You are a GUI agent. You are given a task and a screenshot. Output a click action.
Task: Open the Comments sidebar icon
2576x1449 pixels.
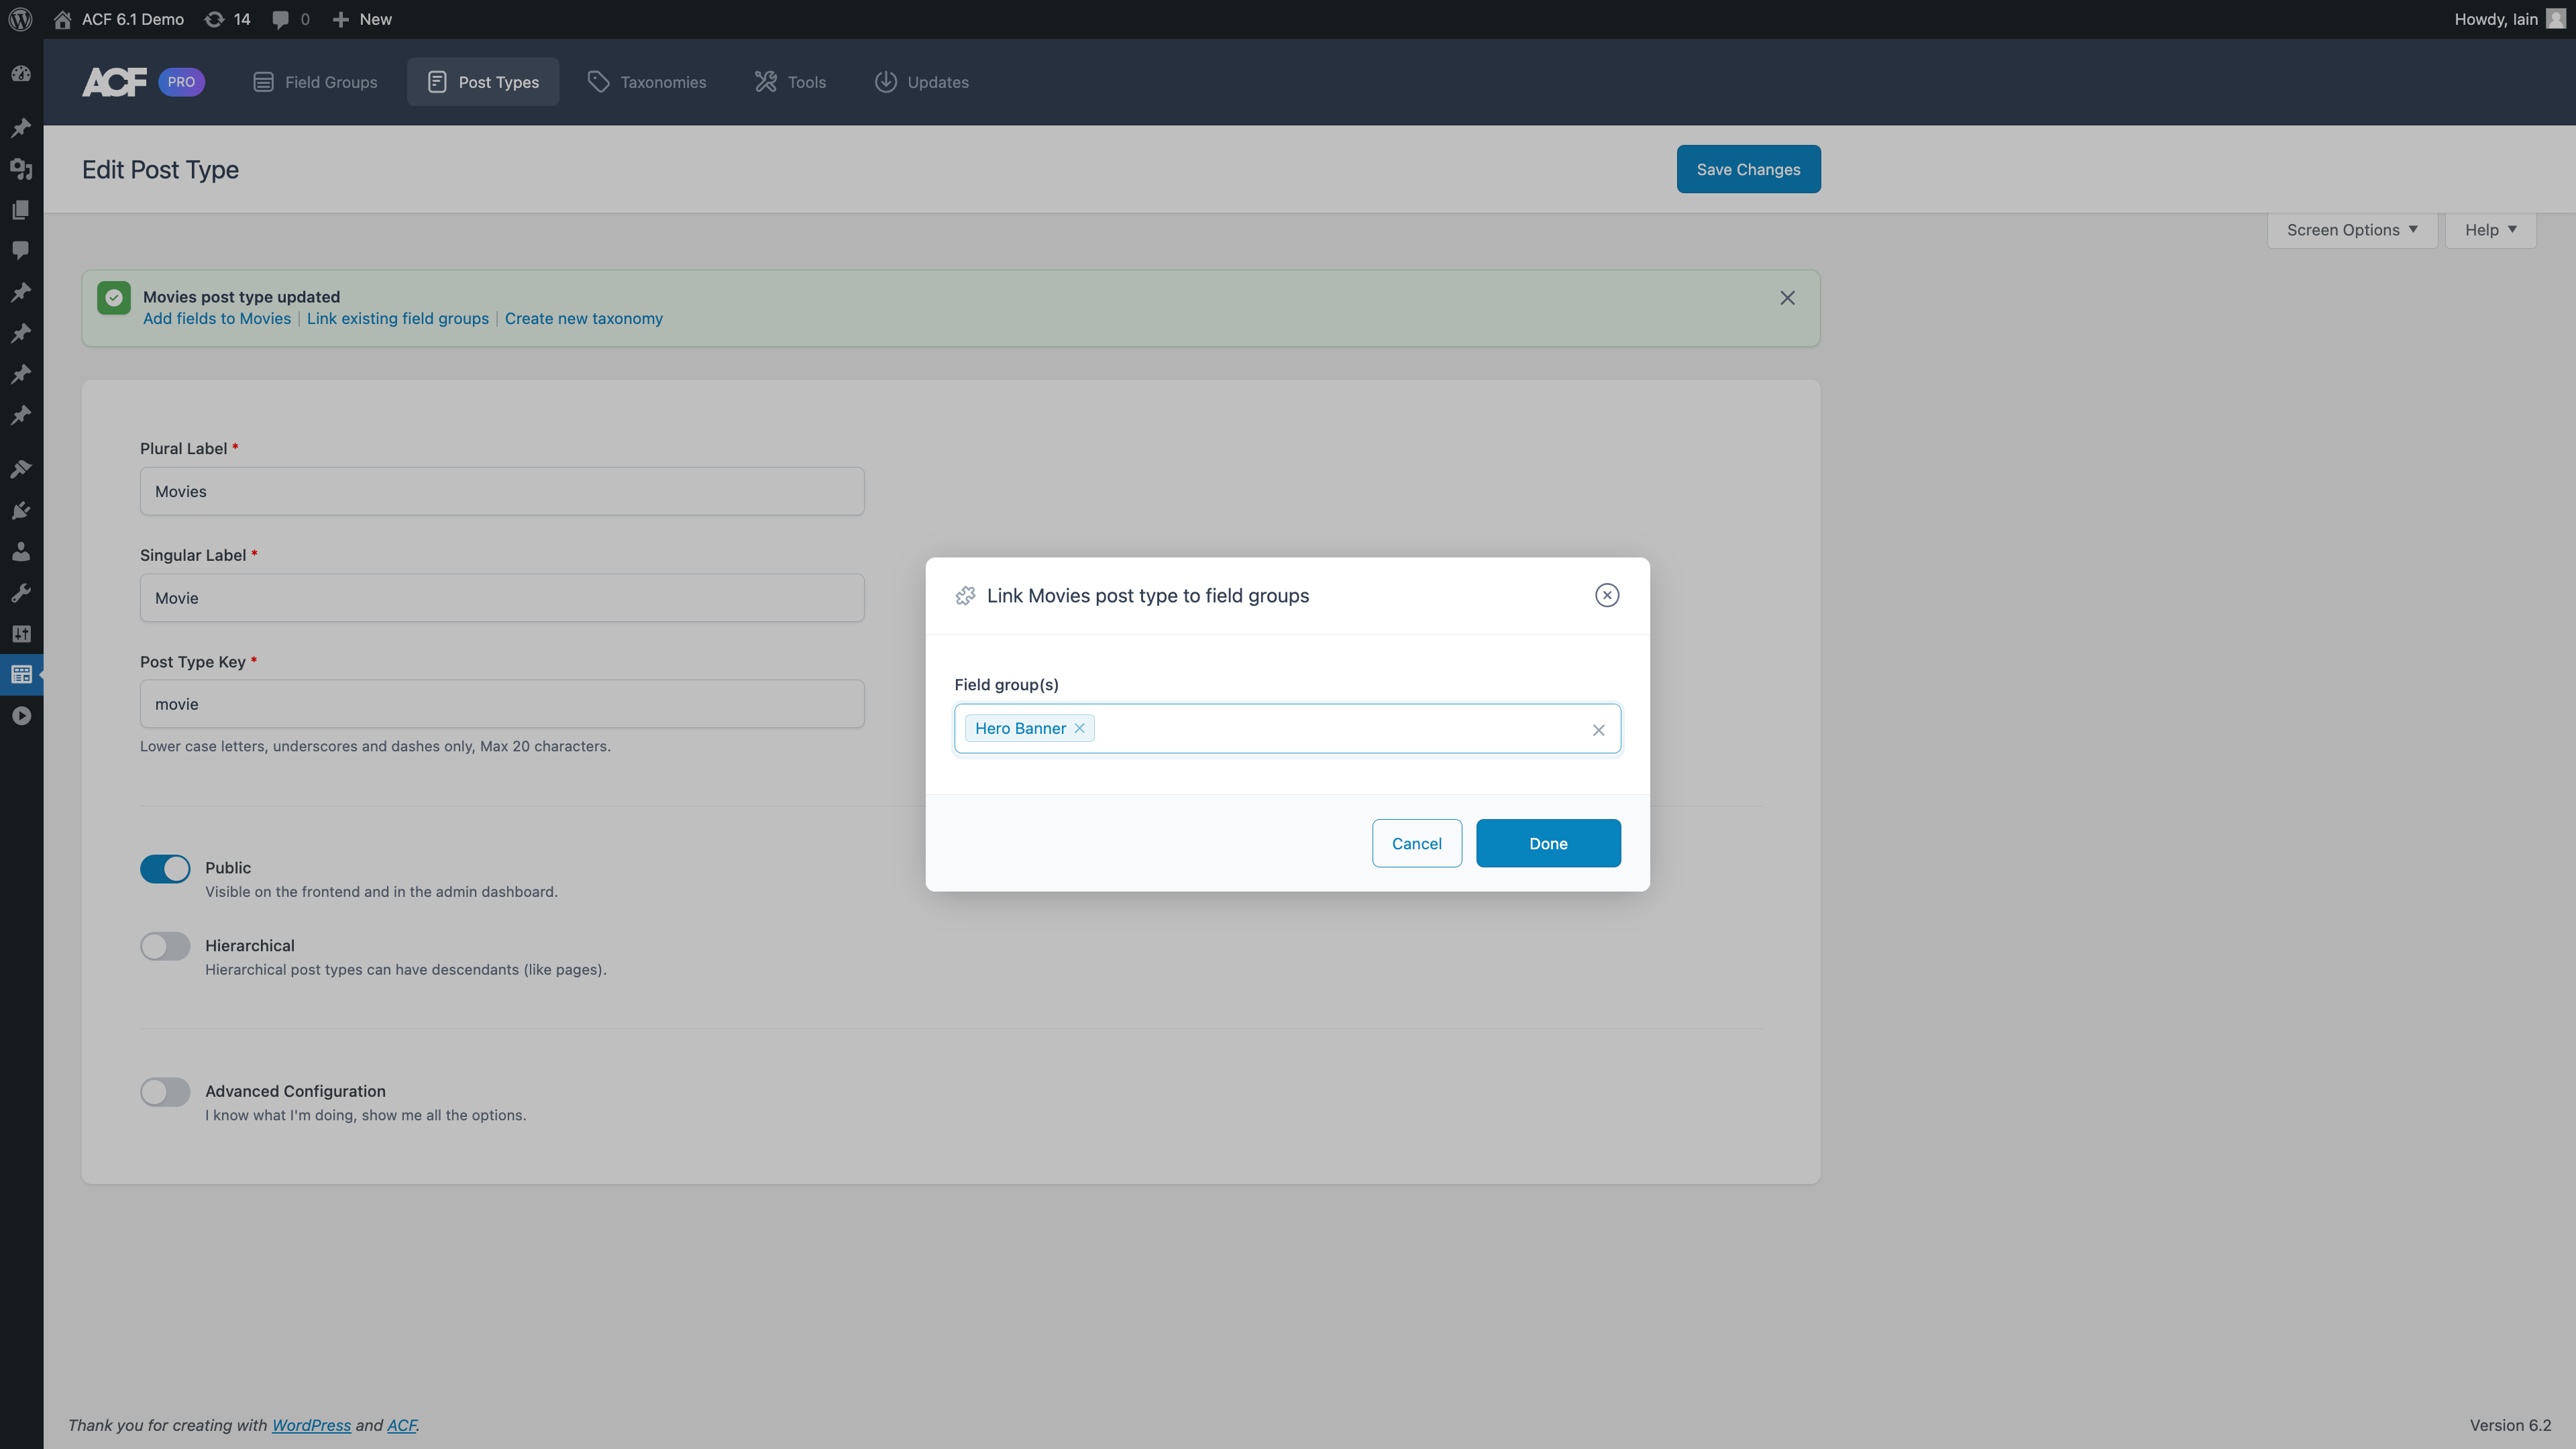(21, 249)
